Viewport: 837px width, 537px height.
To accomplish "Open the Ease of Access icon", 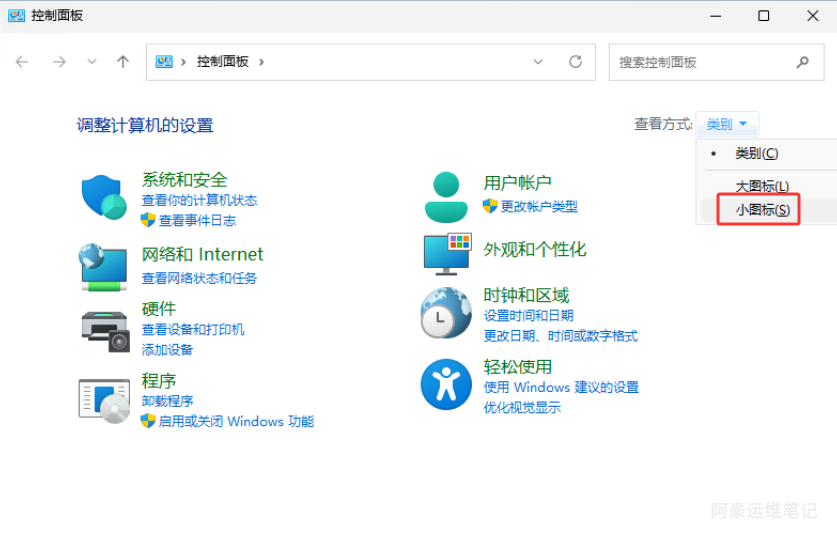I will point(446,384).
